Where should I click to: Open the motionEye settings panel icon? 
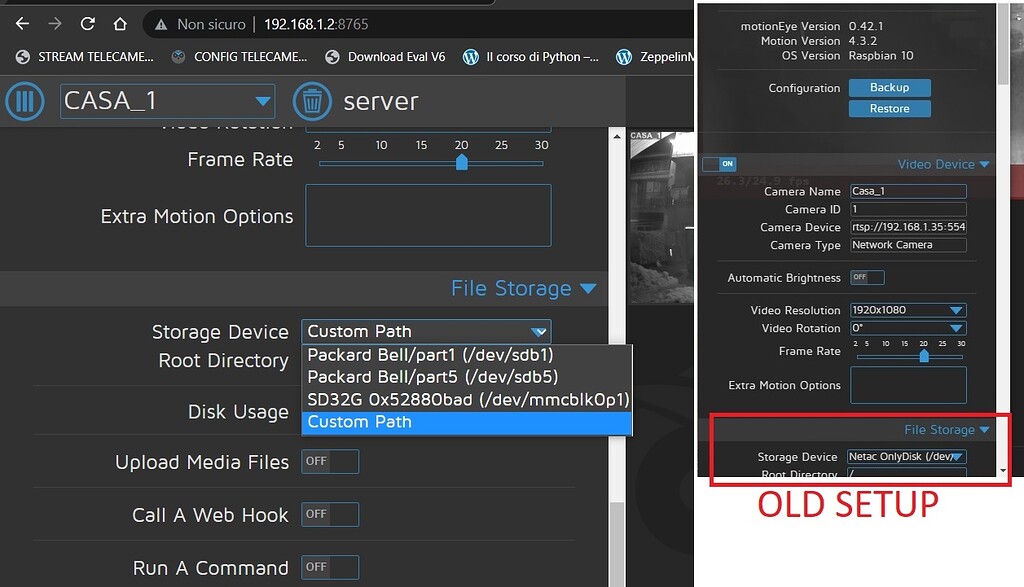24,101
